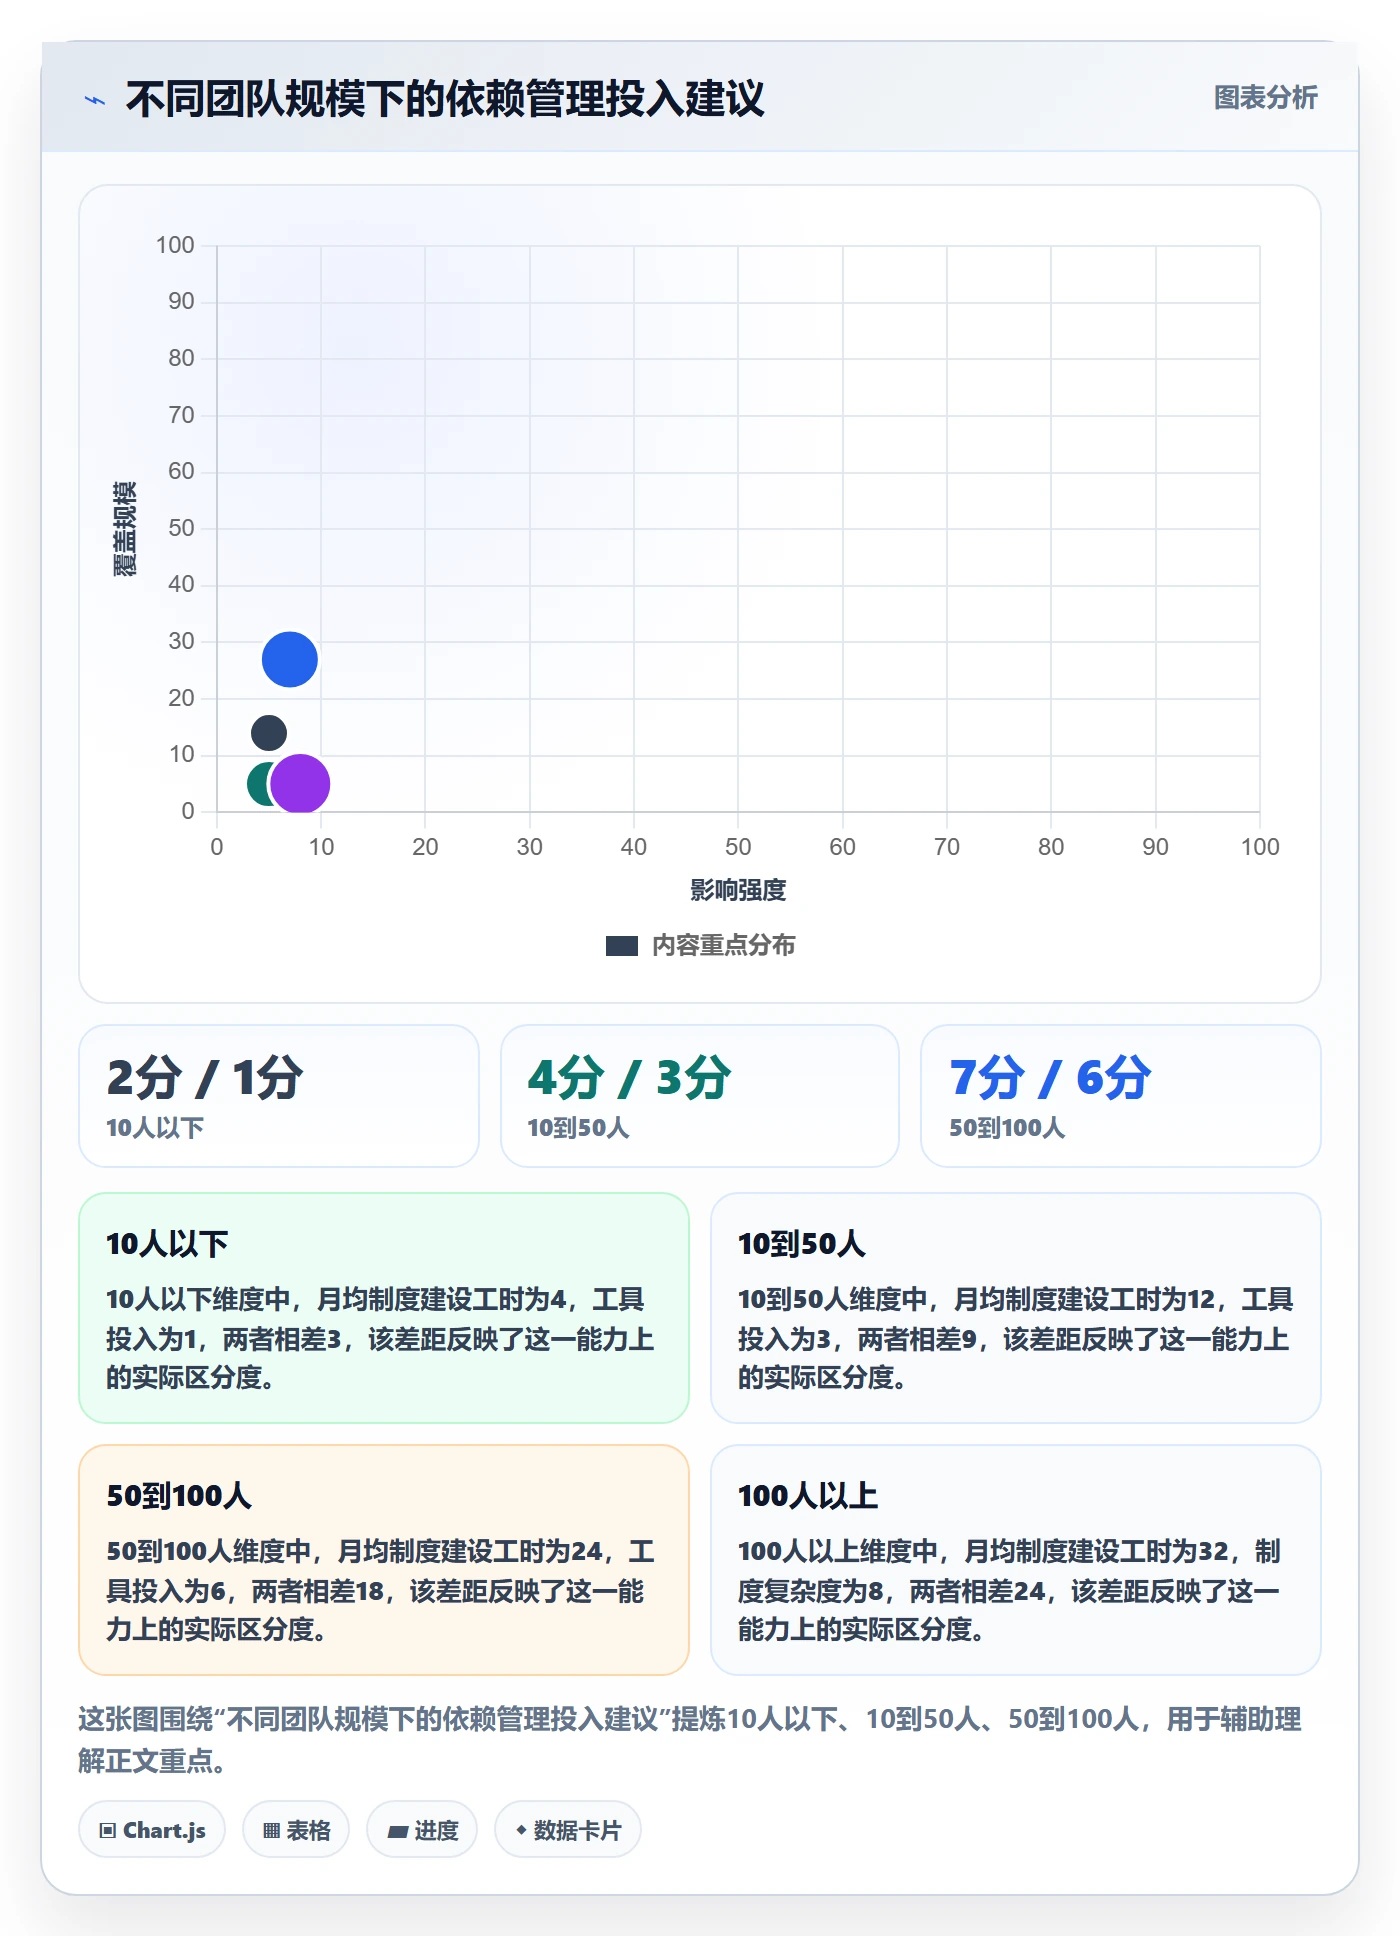Click the 数据卡片 tag

(x=568, y=1830)
